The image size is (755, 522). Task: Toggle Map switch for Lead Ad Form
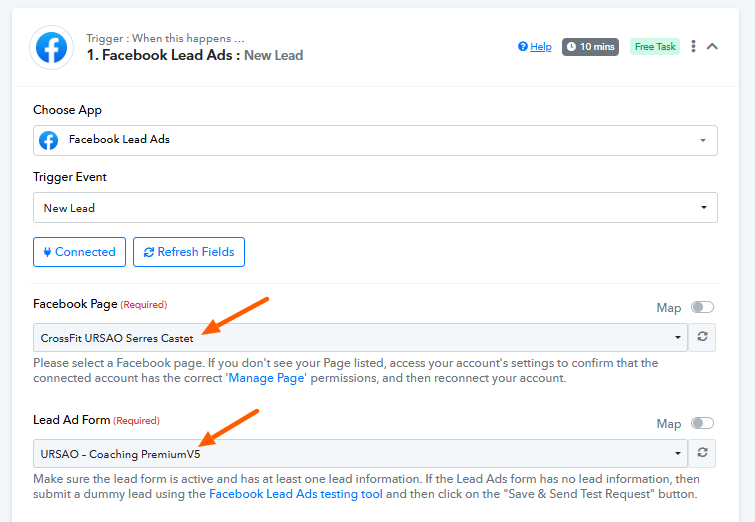click(702, 424)
